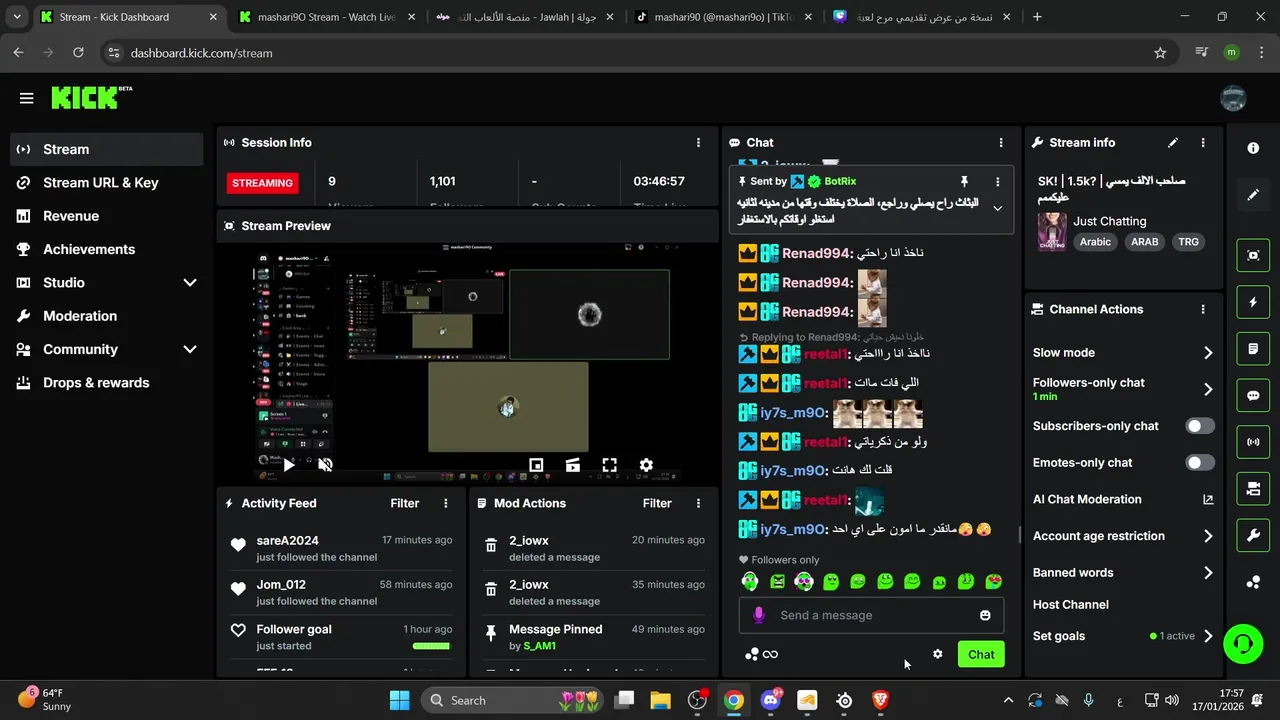The image size is (1280, 720).
Task: Insert the heart-eyes green emote
Action: (x=993, y=581)
